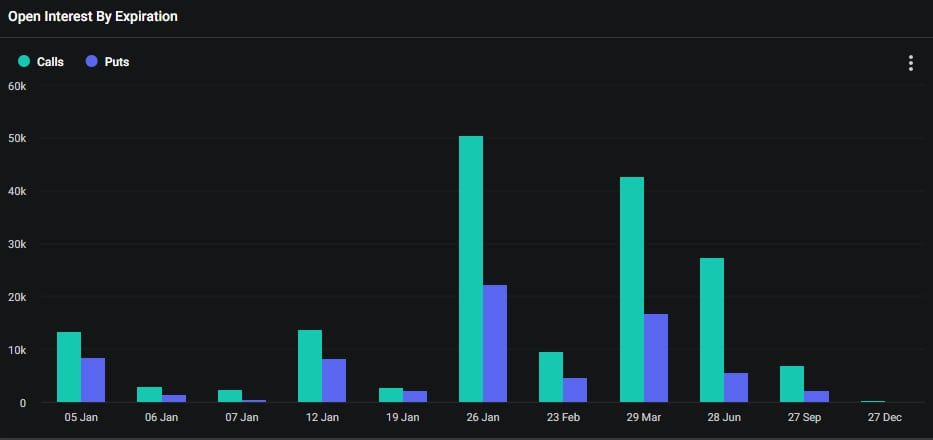
Task: Click the 06 Jan Calls bar
Action: tap(149, 394)
